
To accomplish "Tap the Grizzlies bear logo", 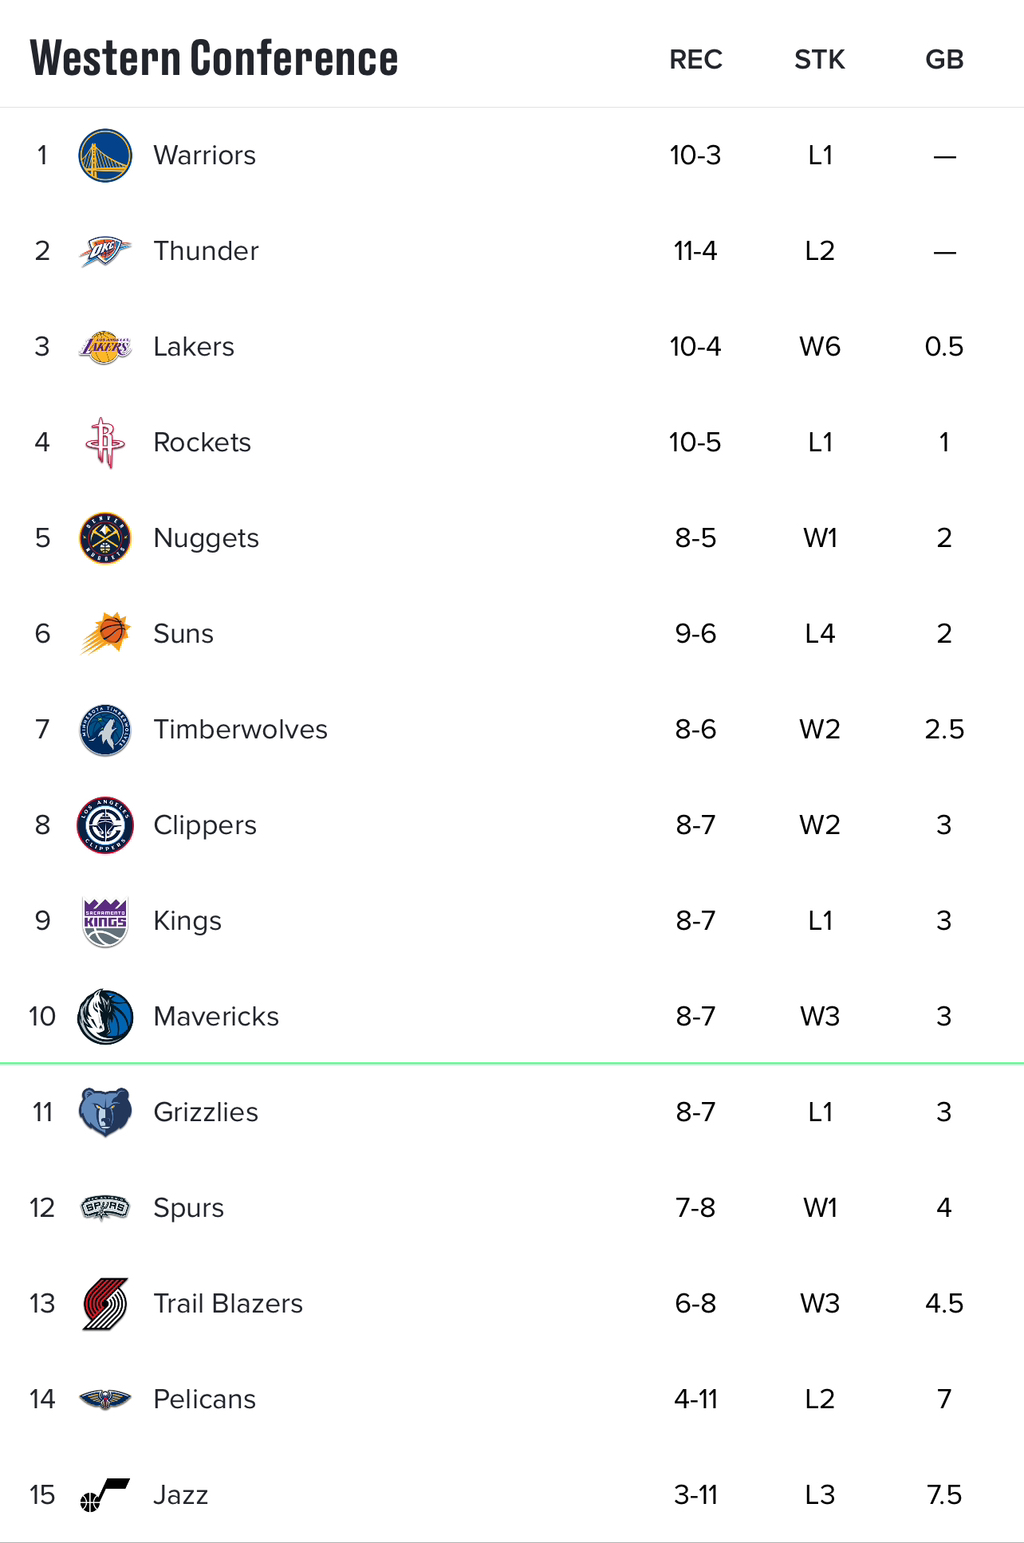I will 105,1112.
